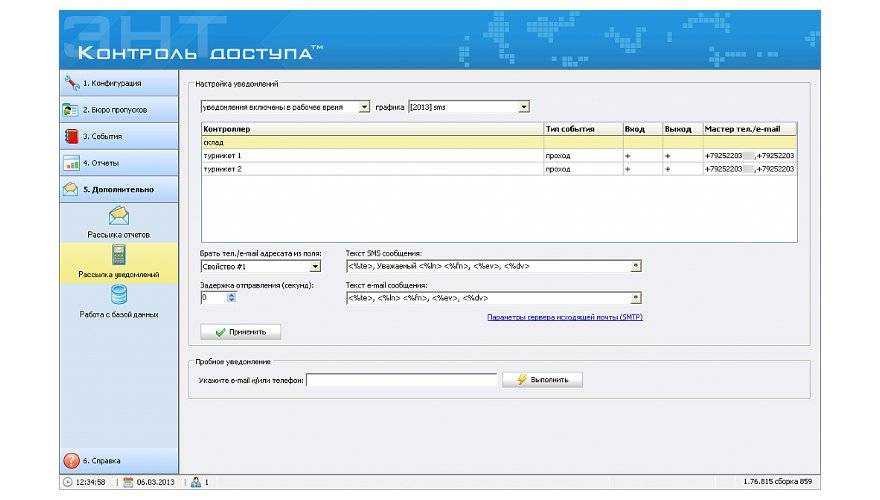Click the red help icon beside Справка
This screenshot has width=880, height=500.
pos(71,461)
